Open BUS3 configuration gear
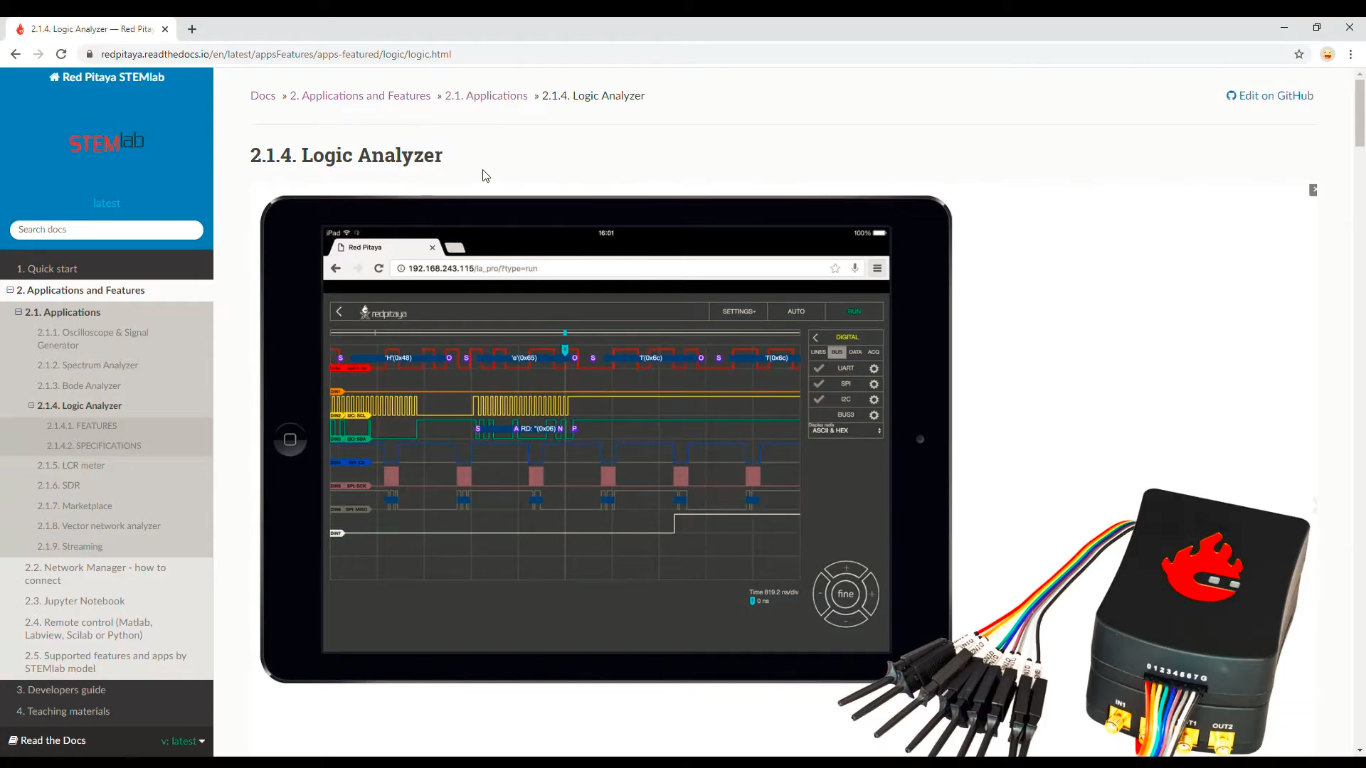The image size is (1366, 768). point(874,415)
